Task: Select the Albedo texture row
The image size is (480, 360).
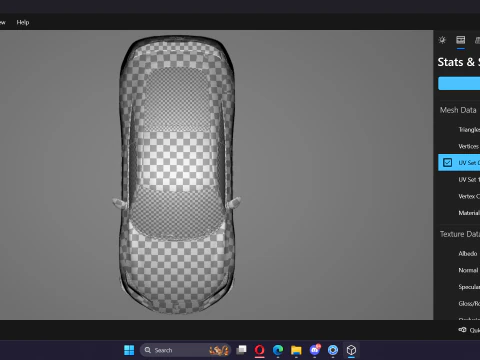Action: 459,253
